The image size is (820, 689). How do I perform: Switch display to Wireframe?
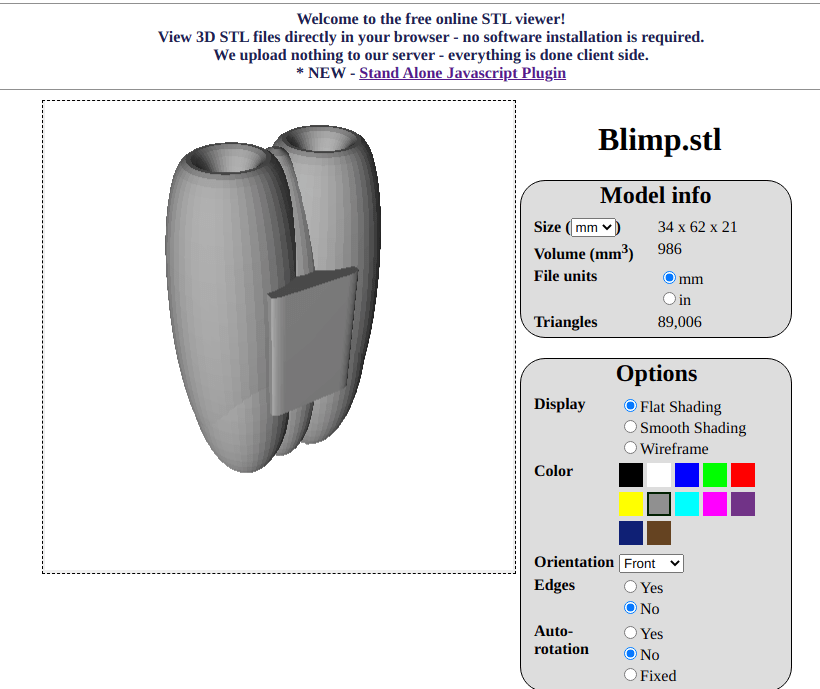(x=631, y=448)
